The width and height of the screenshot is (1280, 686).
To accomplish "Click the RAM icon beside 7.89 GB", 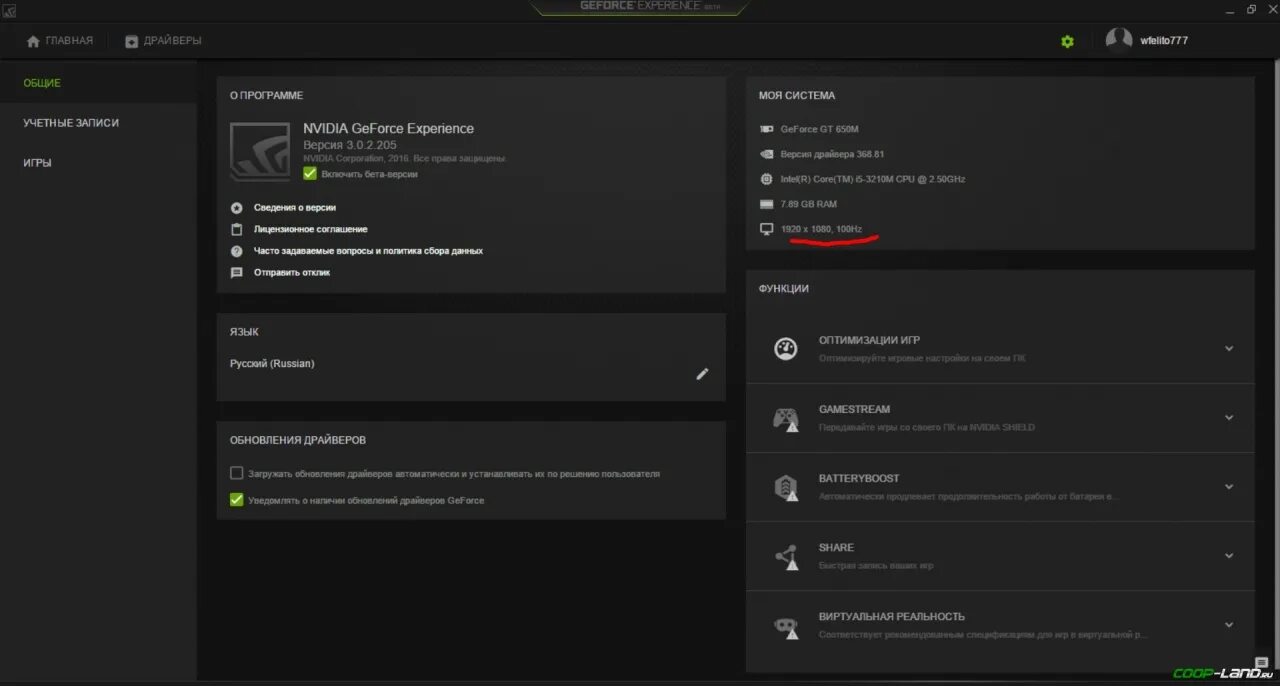I will pyautogui.click(x=767, y=204).
